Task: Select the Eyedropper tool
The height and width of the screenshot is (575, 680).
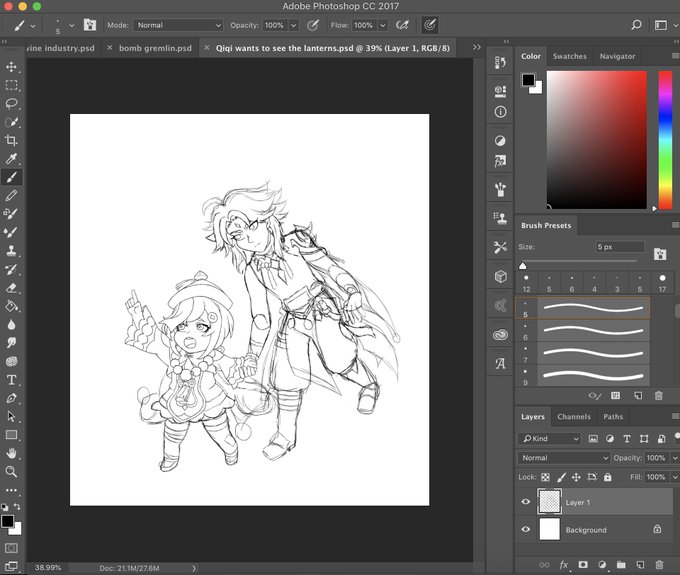Action: [x=11, y=159]
